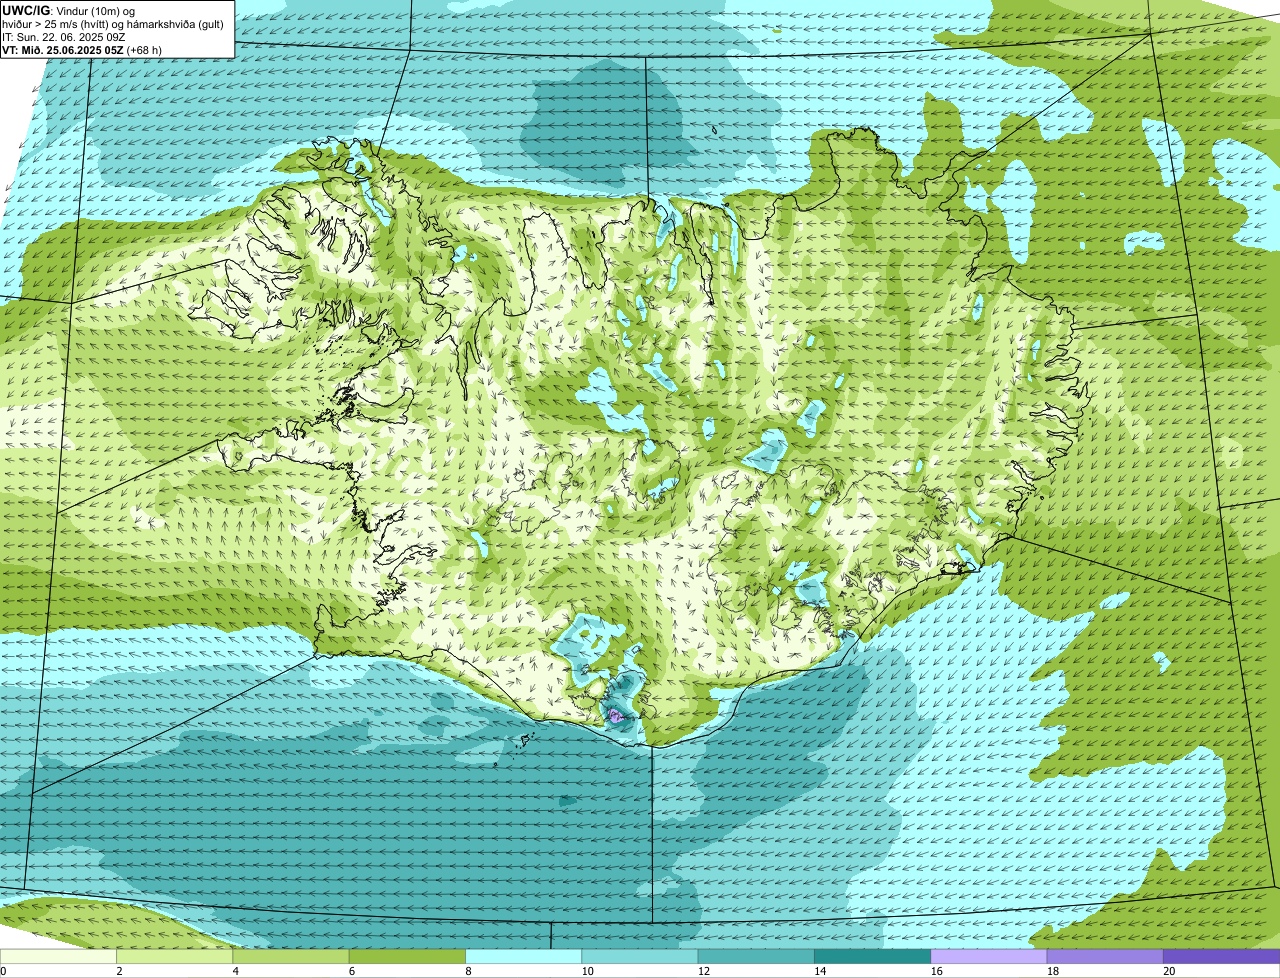Click the 2–4 m/s light green legend swatch
The height and width of the screenshot is (978, 1280).
click(175, 956)
